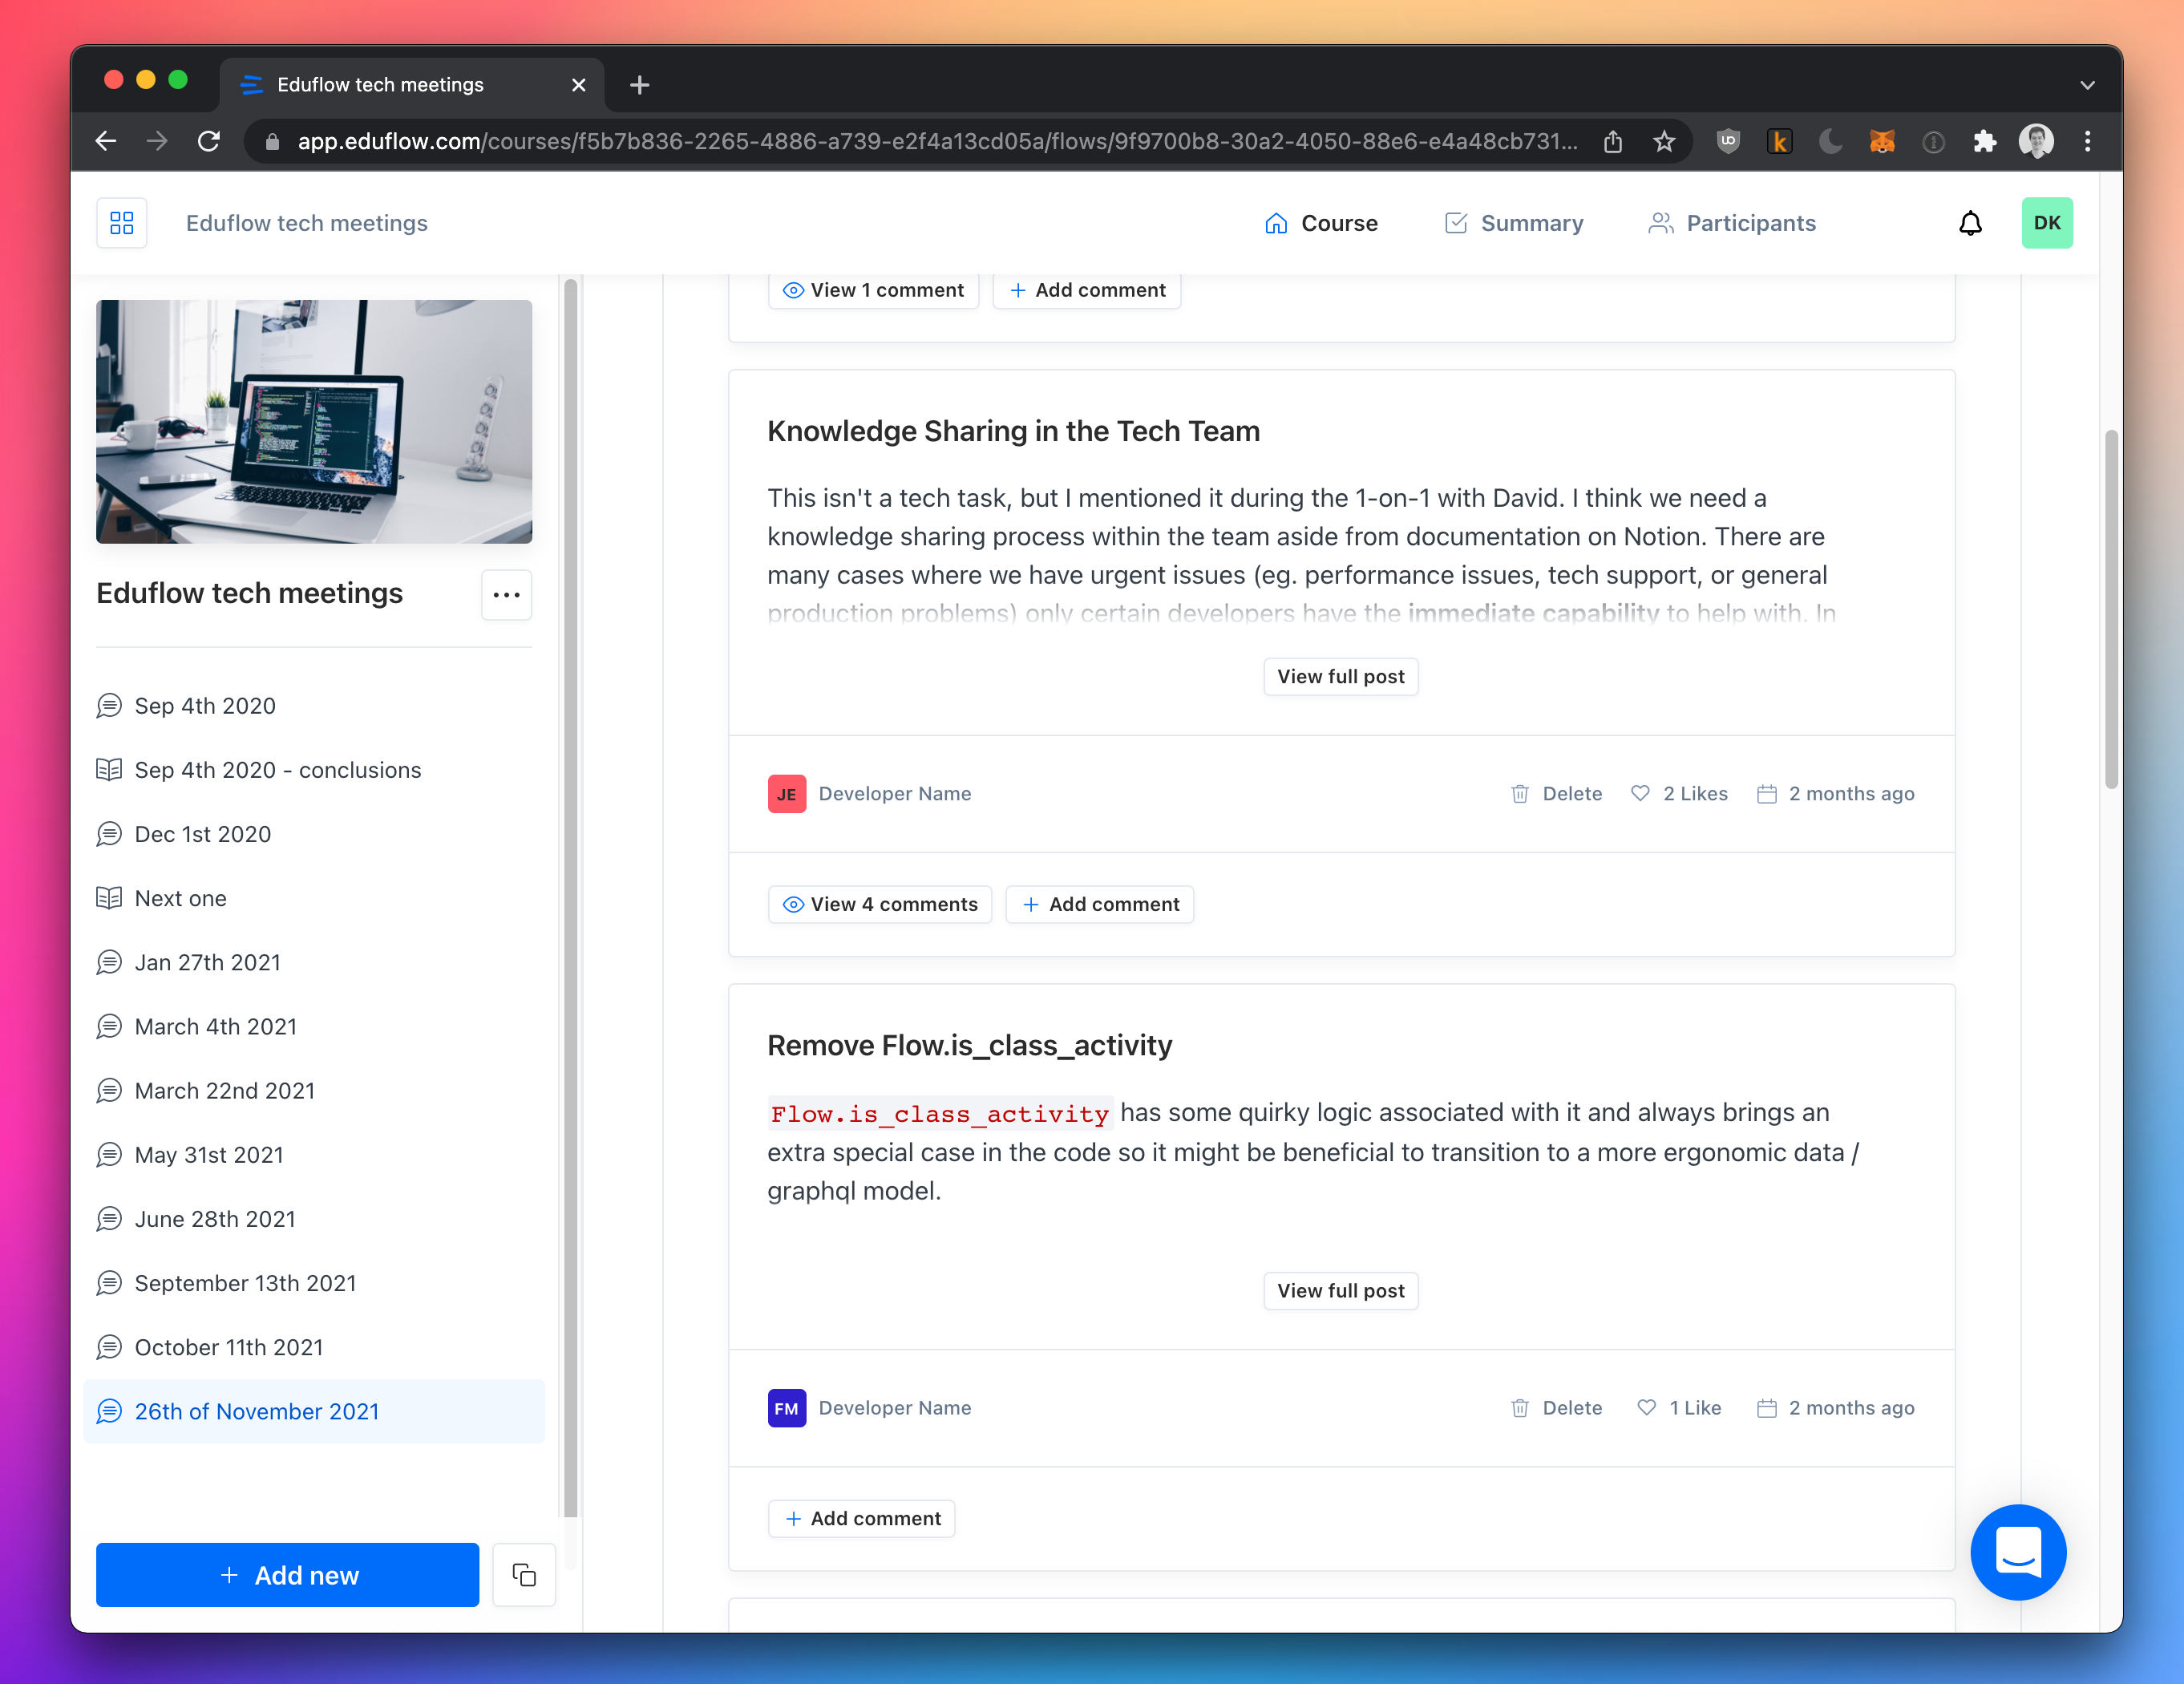Bookmark this page with the star icon
The width and height of the screenshot is (2184, 1684).
(x=1663, y=141)
